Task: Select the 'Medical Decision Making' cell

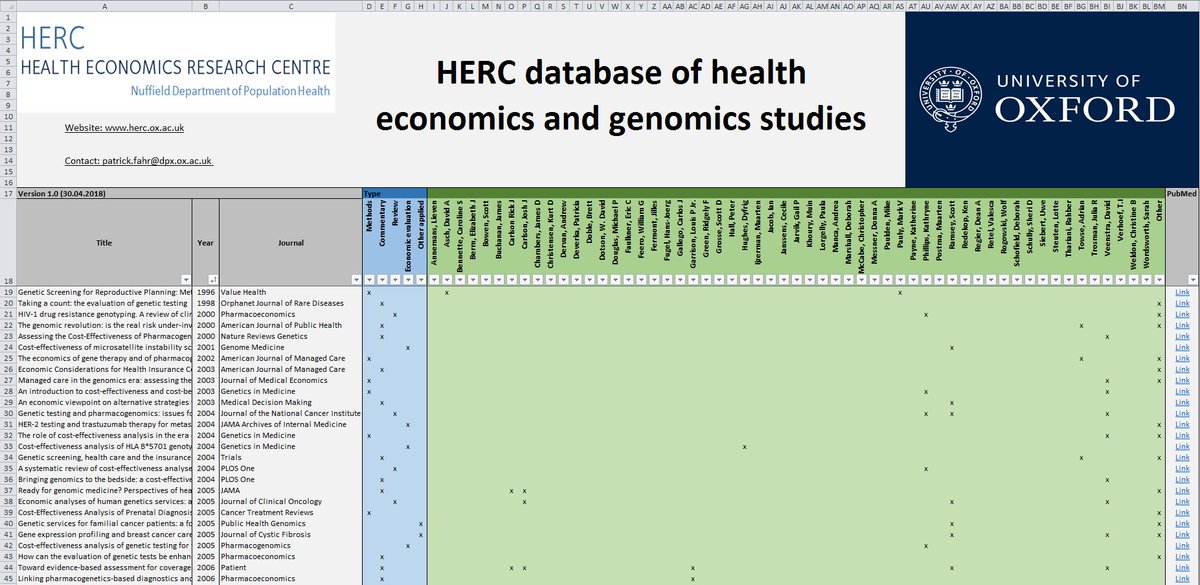Action: coord(290,402)
